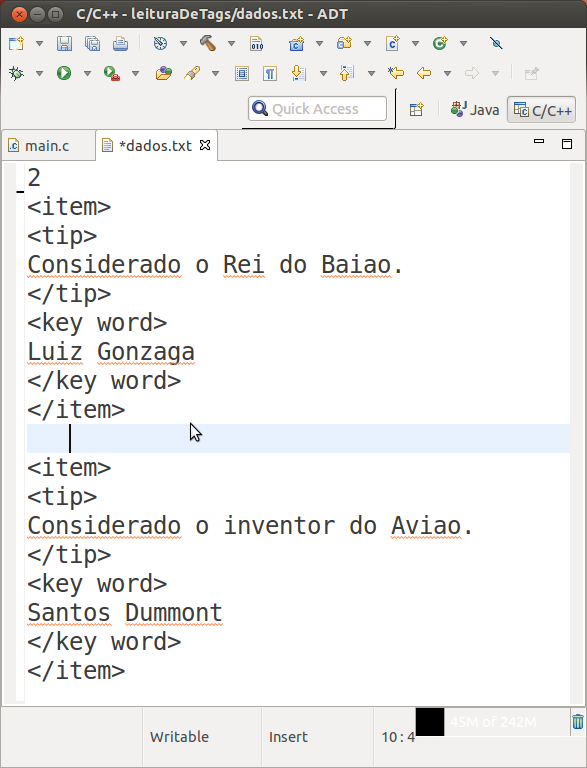Toggle Skip All Breakpoints icon
The width and height of the screenshot is (587, 768).
(496, 43)
